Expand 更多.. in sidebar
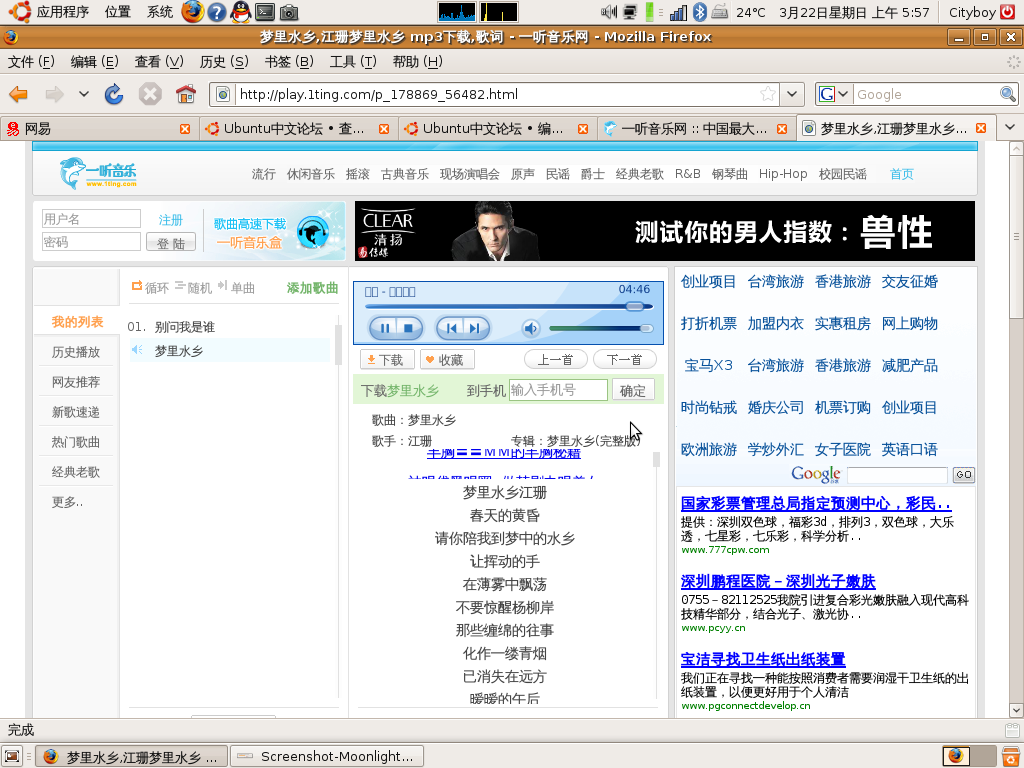This screenshot has width=1024, height=768. [67, 502]
